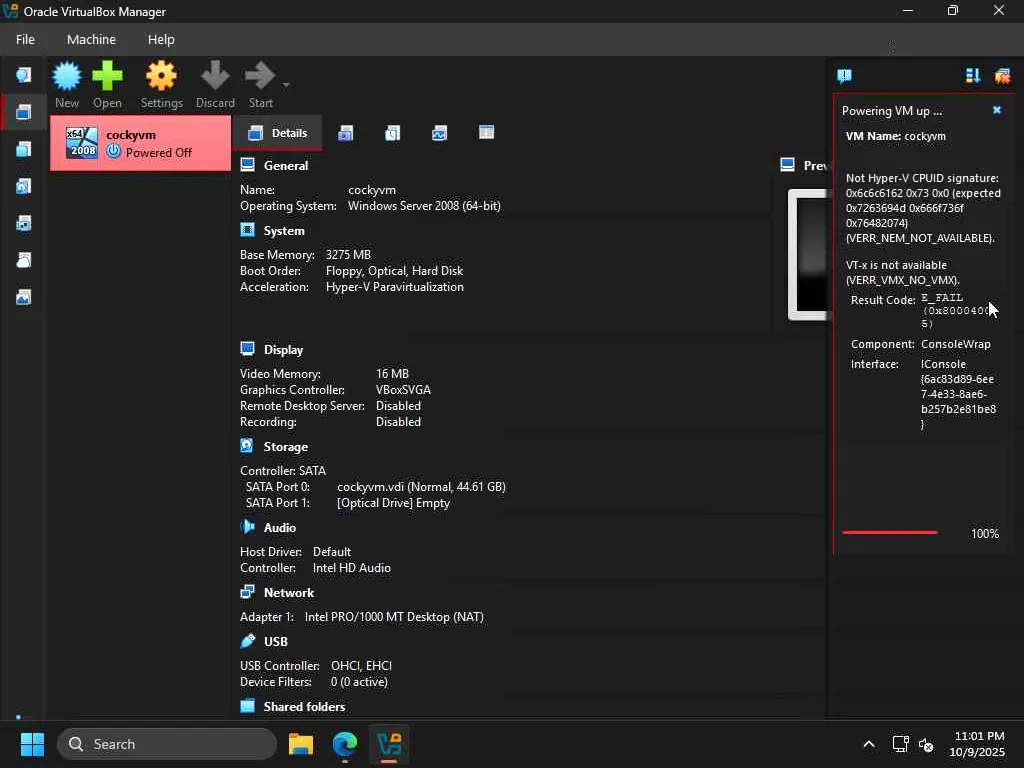This screenshot has height=768, width=1024.
Task: Click the remove all notifications icon
Action: pos(1002,76)
